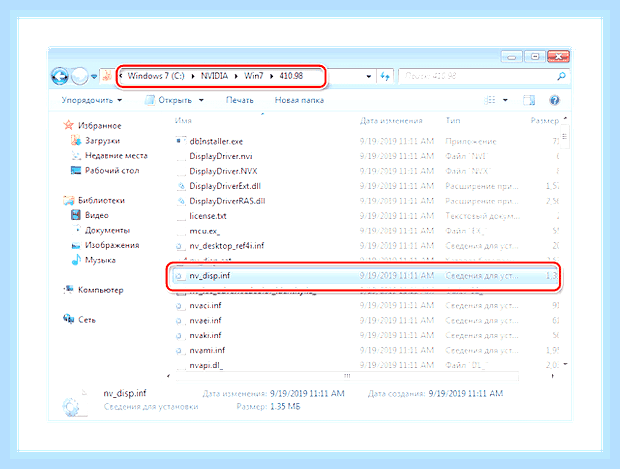Screen dimensions: 620x469
Task: Select NVIDIA folder in the breadcrumb
Action: click(x=214, y=76)
